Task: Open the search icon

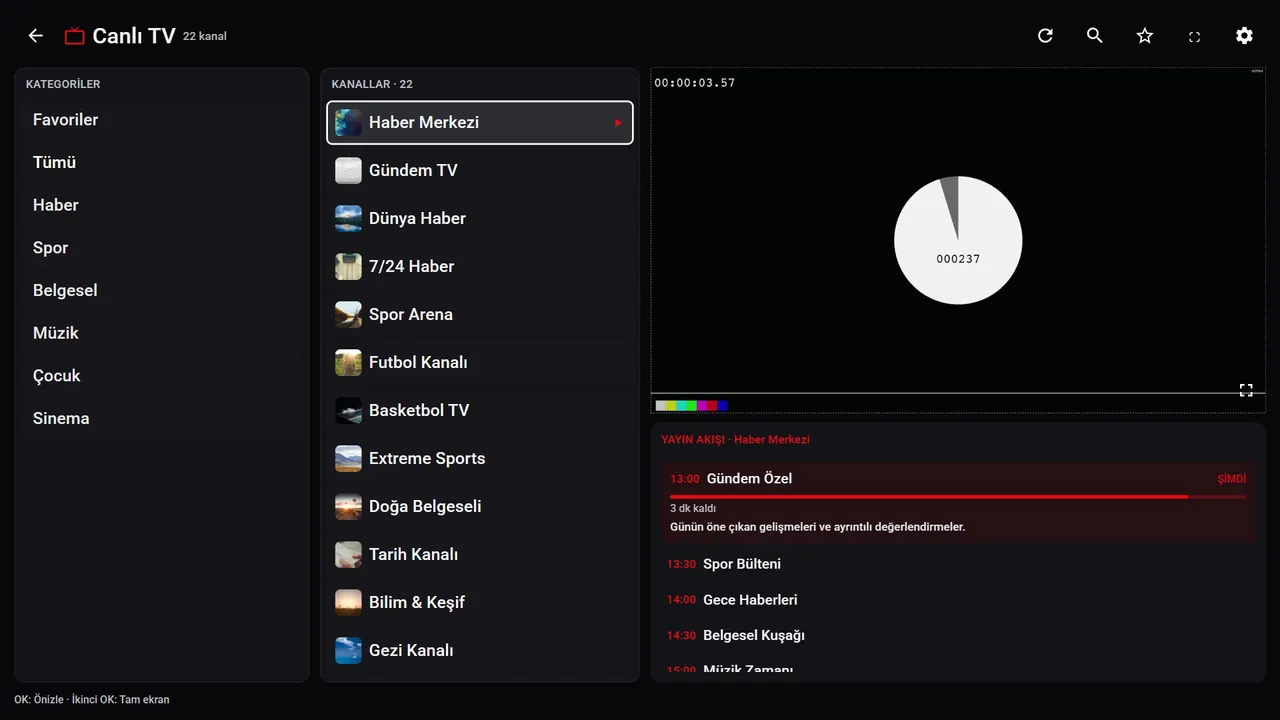Action: point(1095,36)
